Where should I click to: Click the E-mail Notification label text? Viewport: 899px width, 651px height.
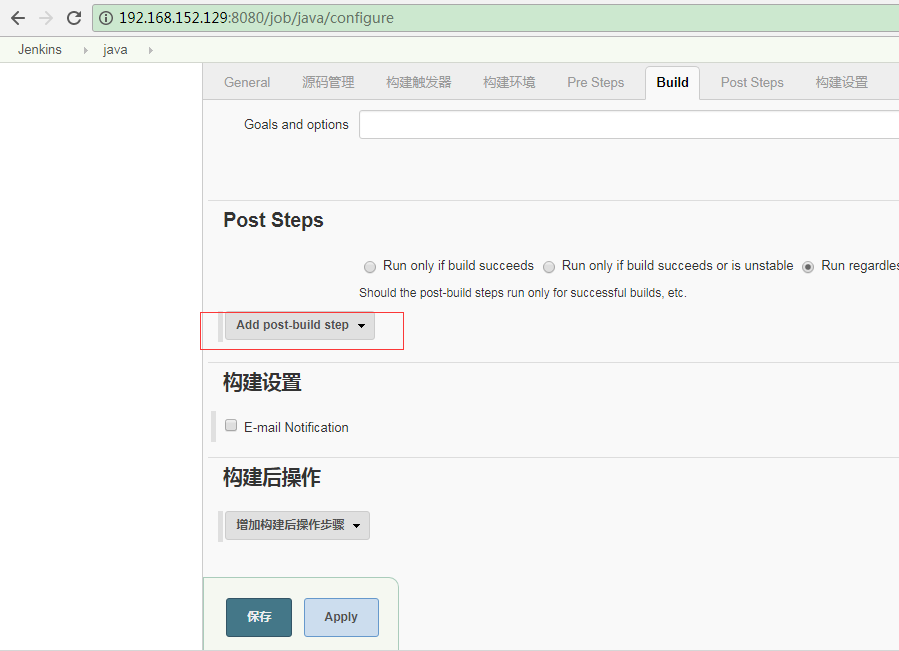(296, 427)
